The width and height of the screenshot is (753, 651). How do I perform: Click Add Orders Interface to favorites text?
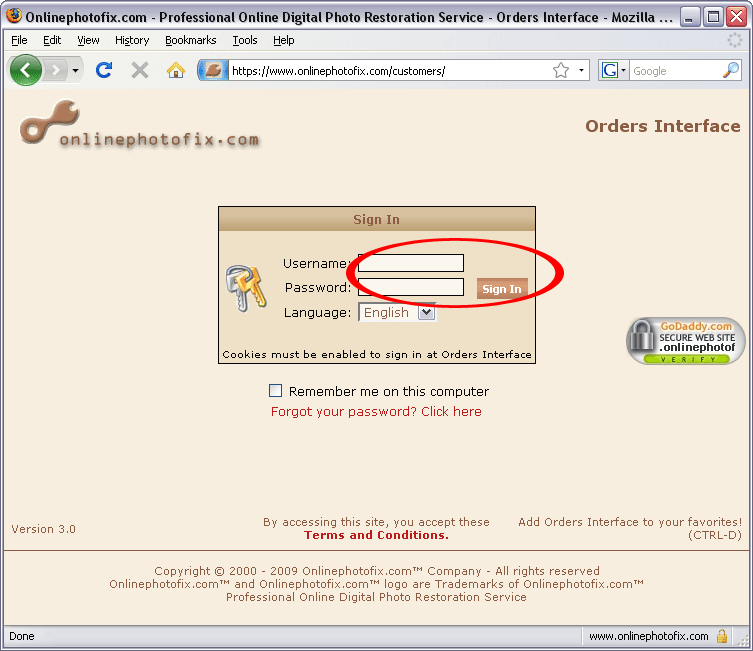[630, 528]
